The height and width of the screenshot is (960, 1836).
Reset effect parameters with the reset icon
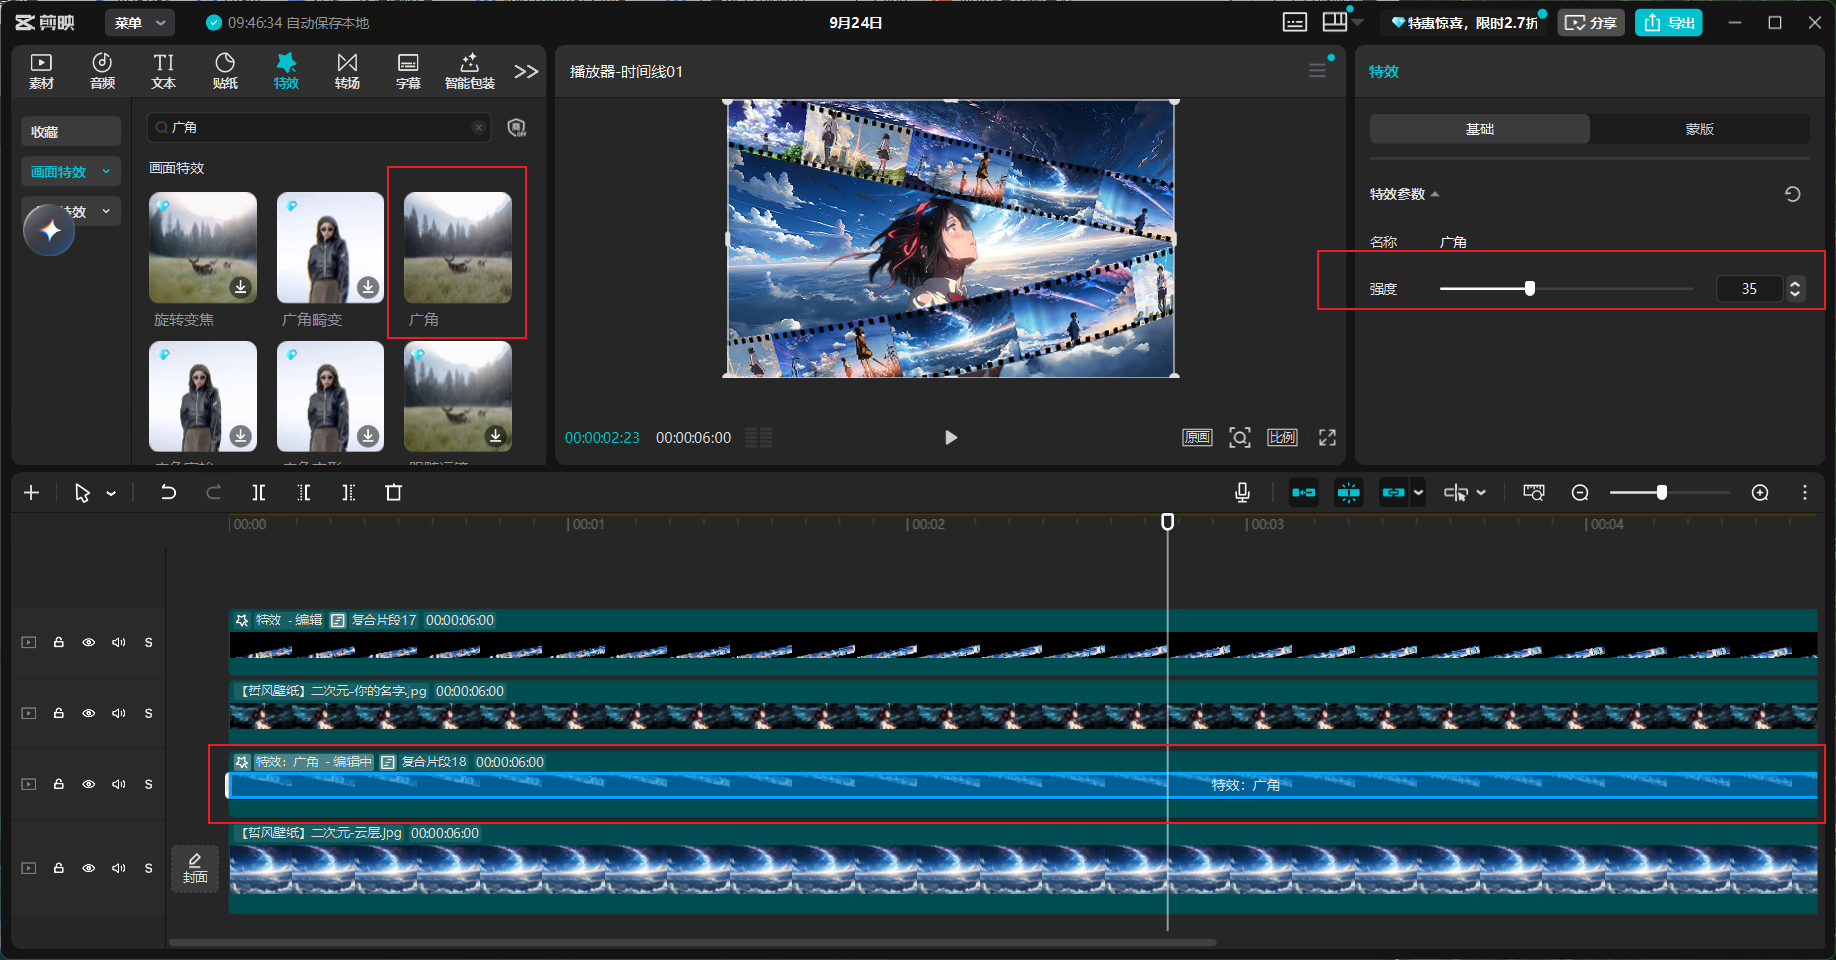tap(1793, 194)
